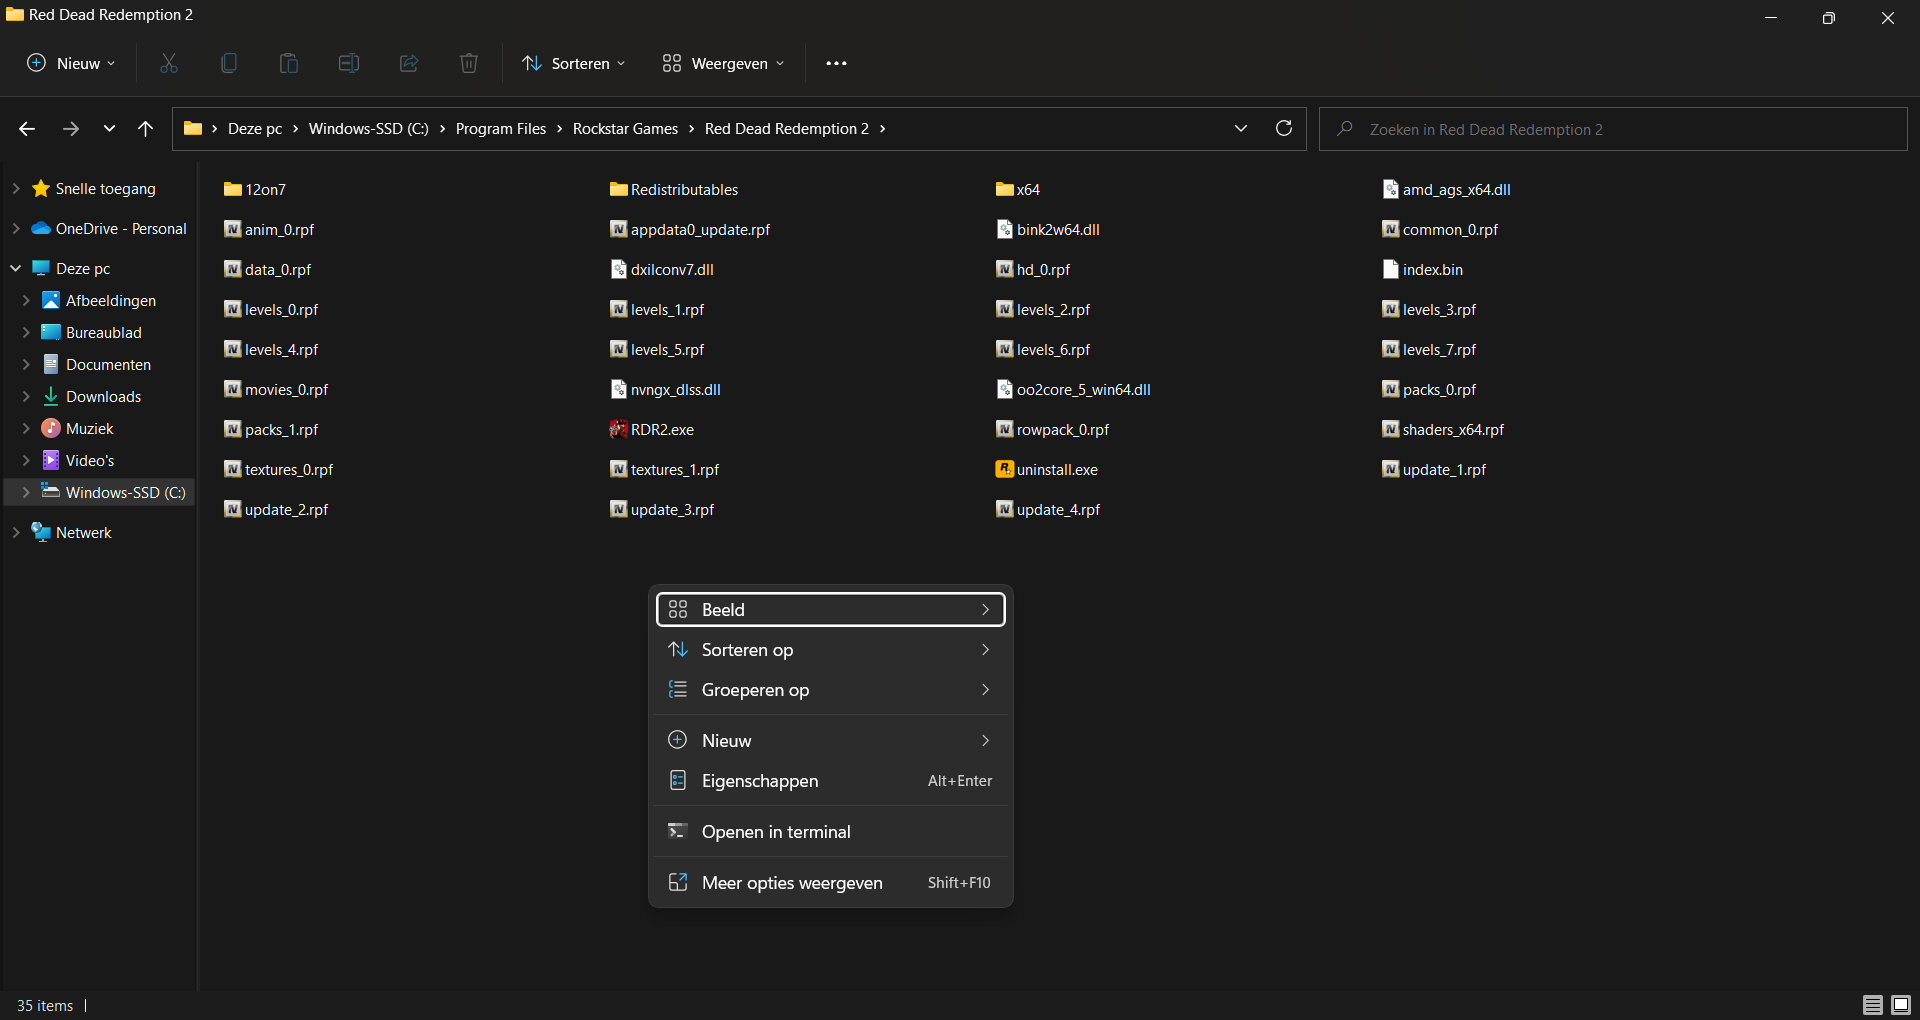
Task: Expand Snelle toegang tree node
Action: (16, 188)
